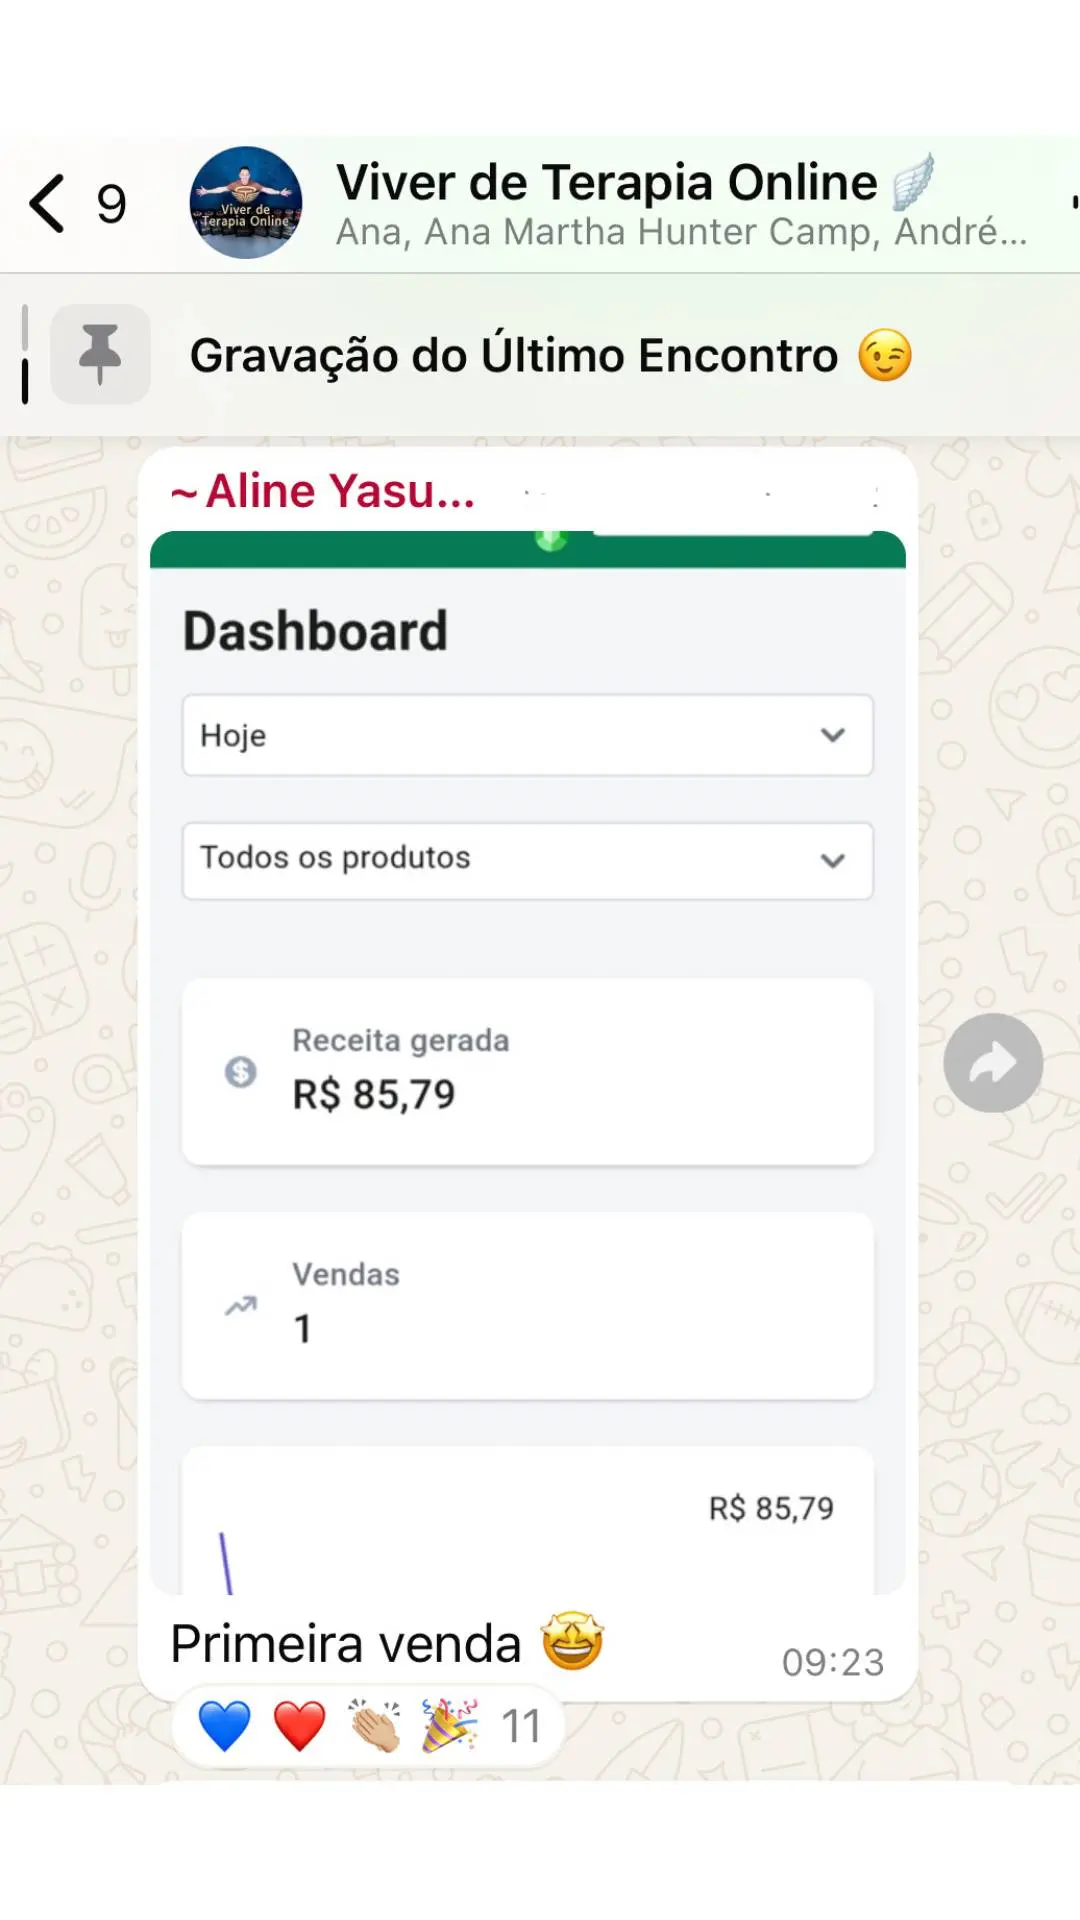Open the pinned Gravação do Último Encontro message
This screenshot has width=1080, height=1920.
514,356
